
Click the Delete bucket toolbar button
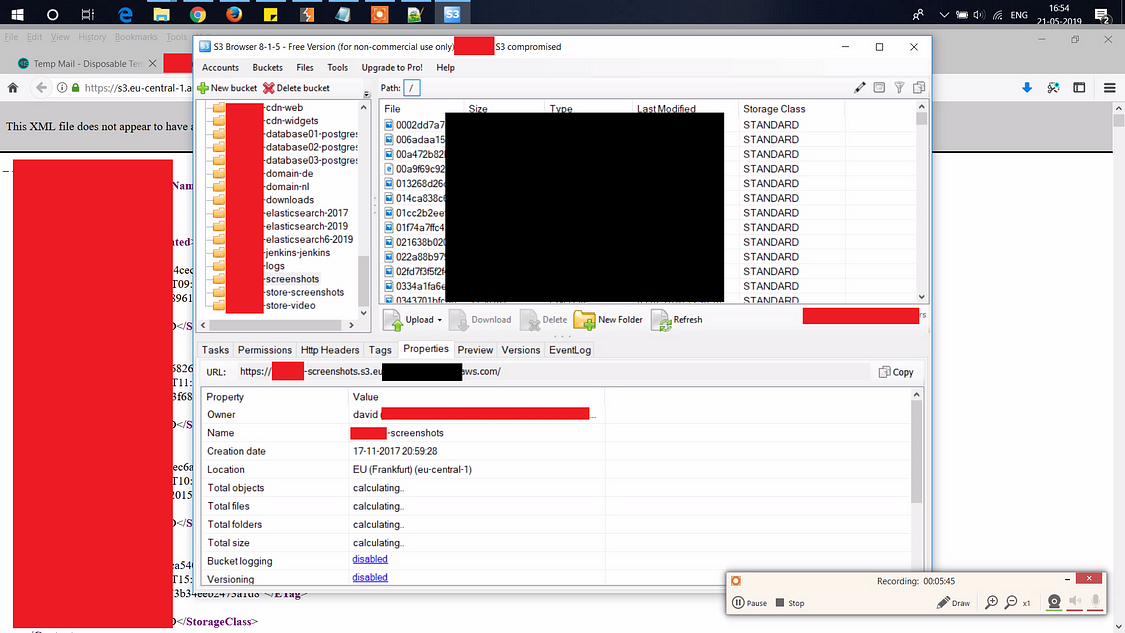296,88
